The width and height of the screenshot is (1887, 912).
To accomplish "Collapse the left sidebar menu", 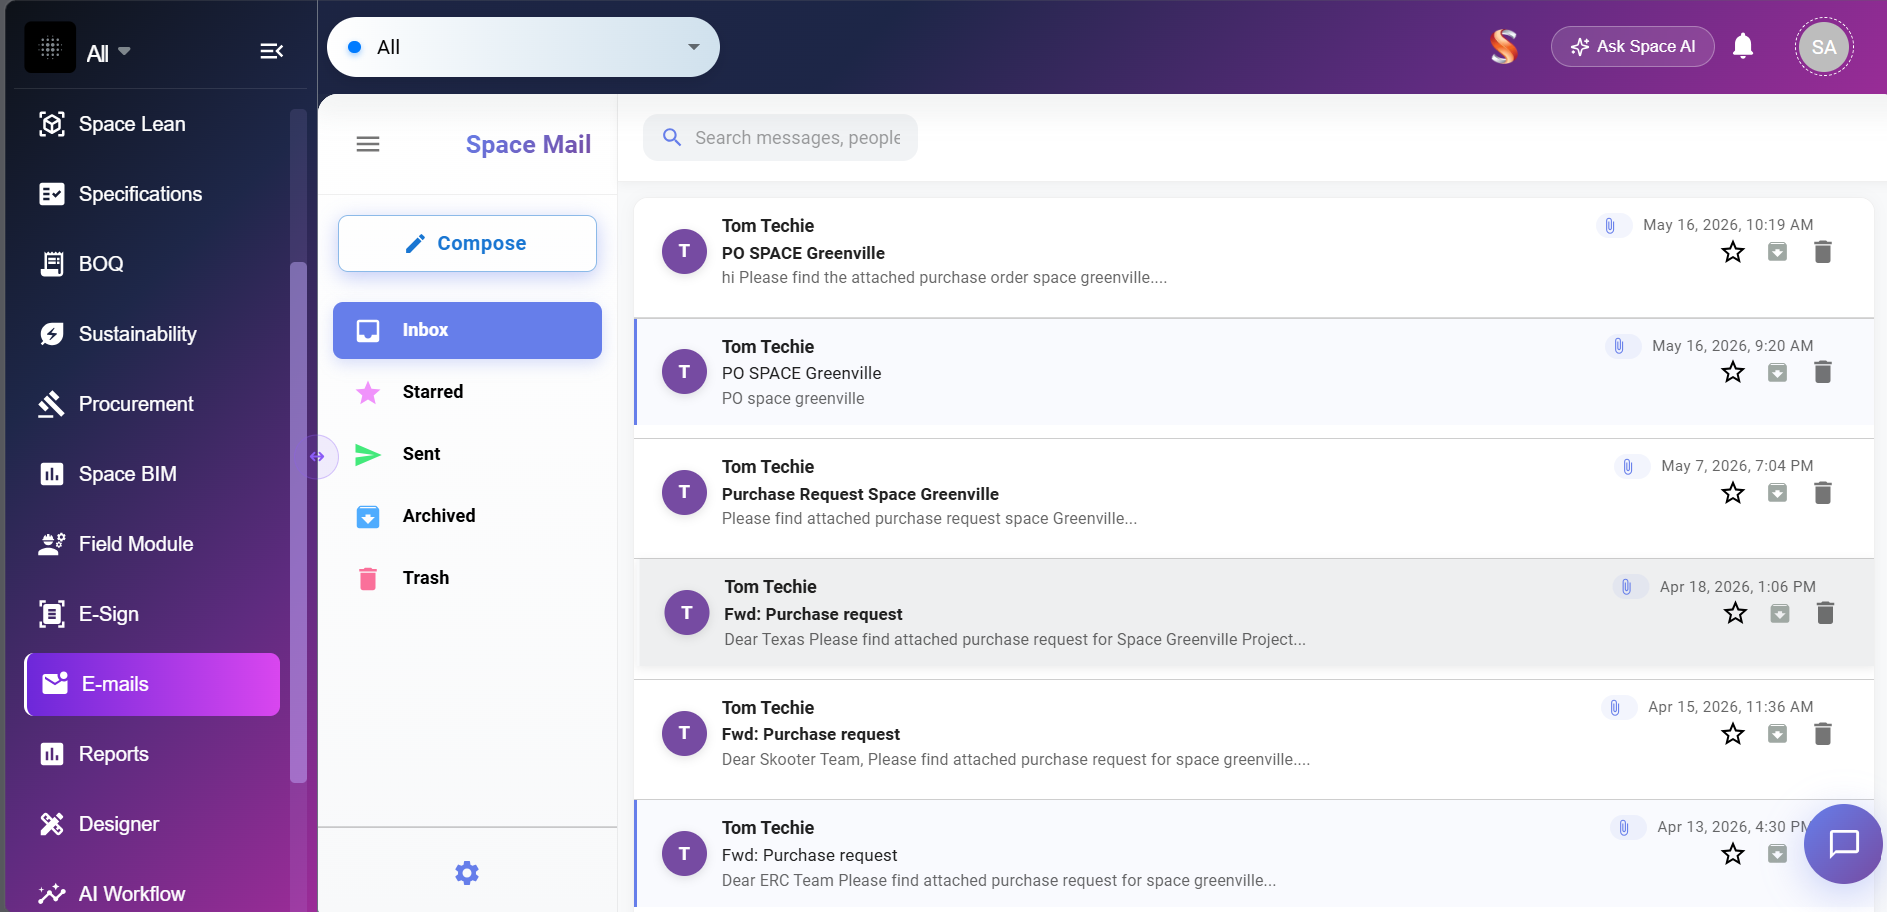I will [271, 51].
